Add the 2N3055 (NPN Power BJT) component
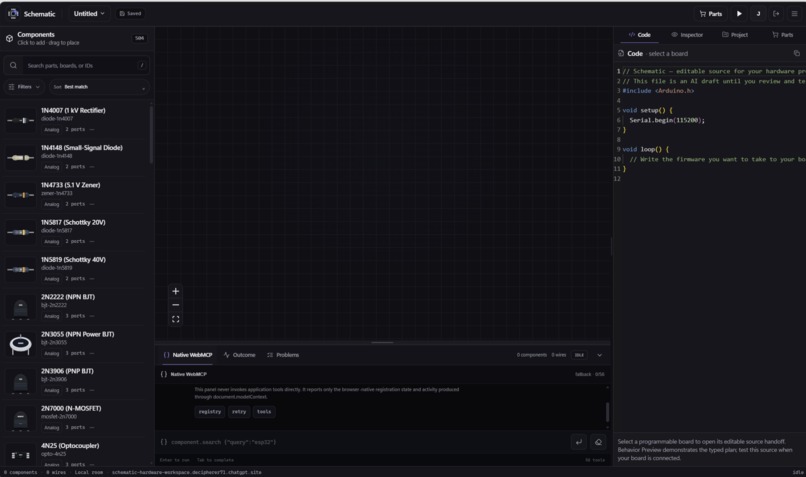806x477 pixels. pyautogui.click(x=77, y=344)
